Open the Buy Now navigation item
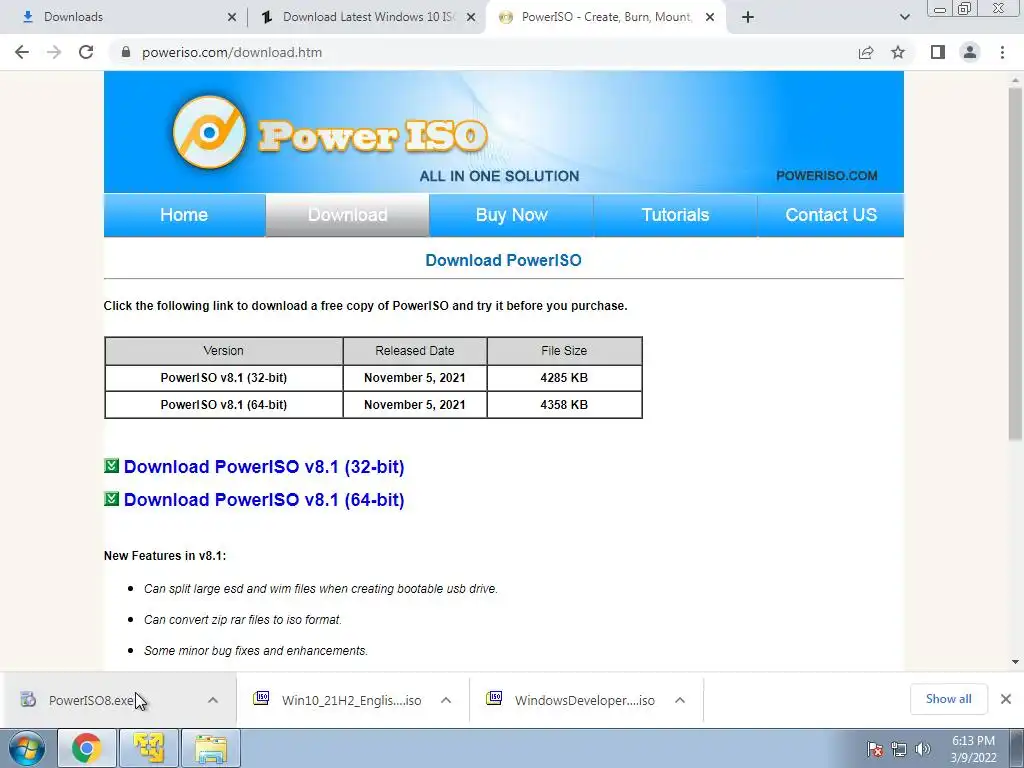This screenshot has height=768, width=1024. (511, 215)
